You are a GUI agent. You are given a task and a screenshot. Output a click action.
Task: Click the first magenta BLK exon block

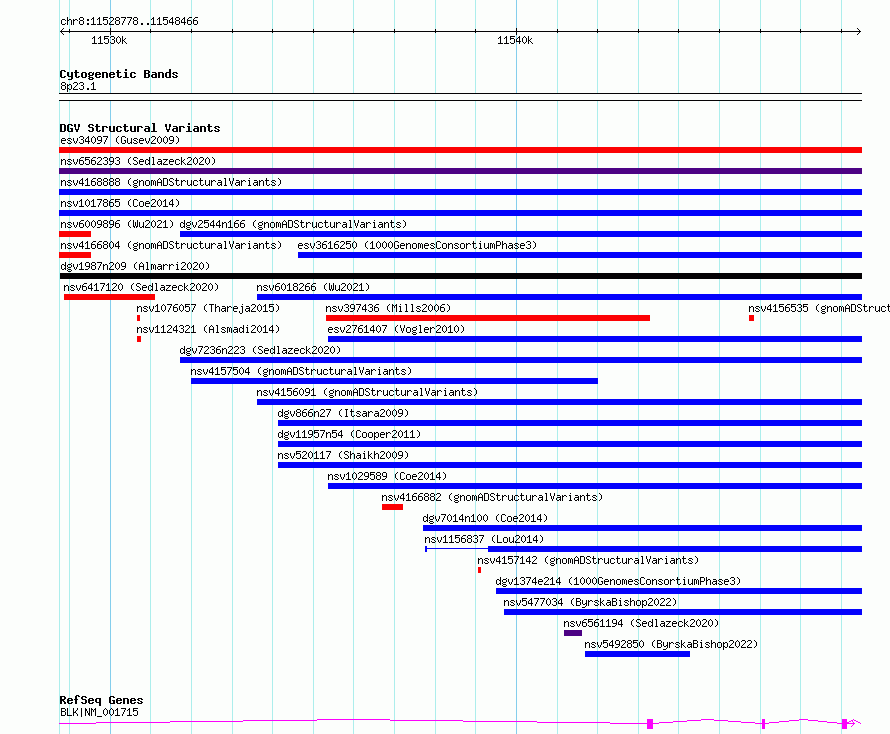click(650, 724)
